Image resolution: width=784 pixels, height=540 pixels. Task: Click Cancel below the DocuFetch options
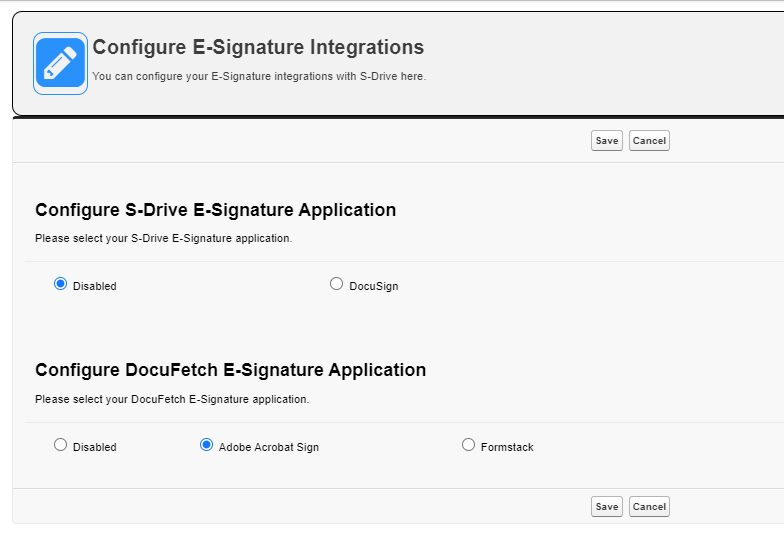point(649,507)
